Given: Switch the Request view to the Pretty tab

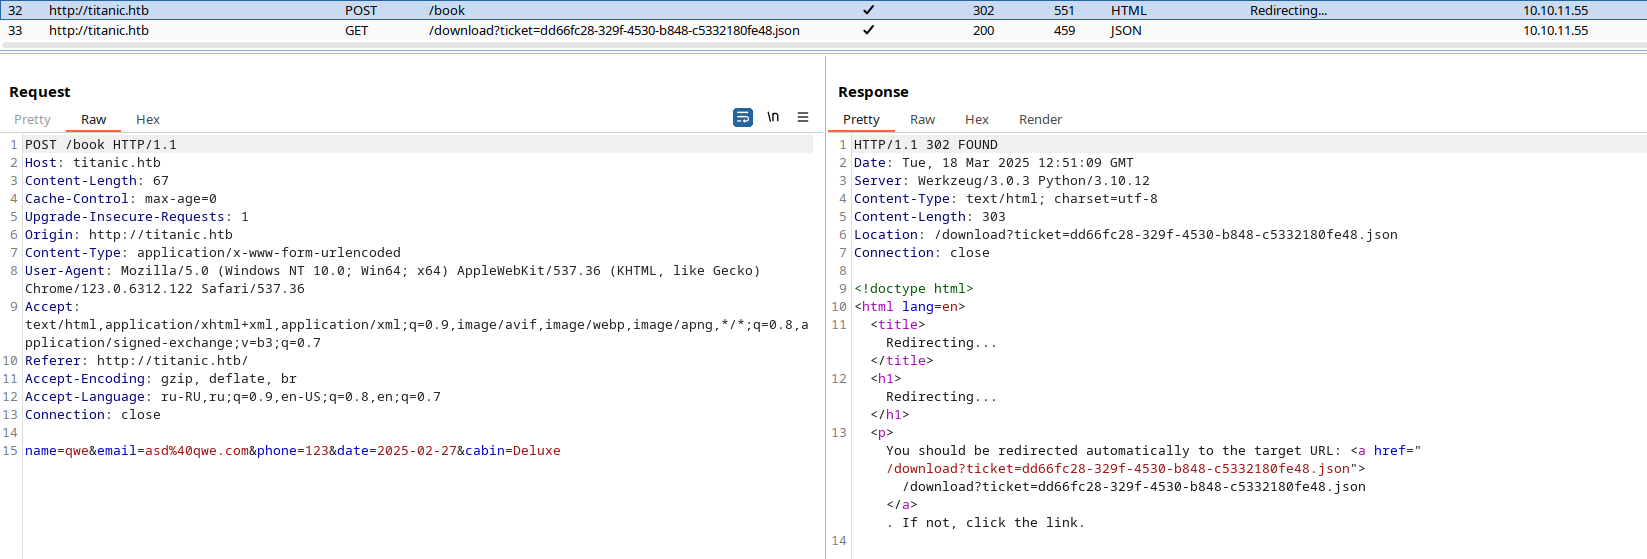Looking at the screenshot, I should click(32, 119).
